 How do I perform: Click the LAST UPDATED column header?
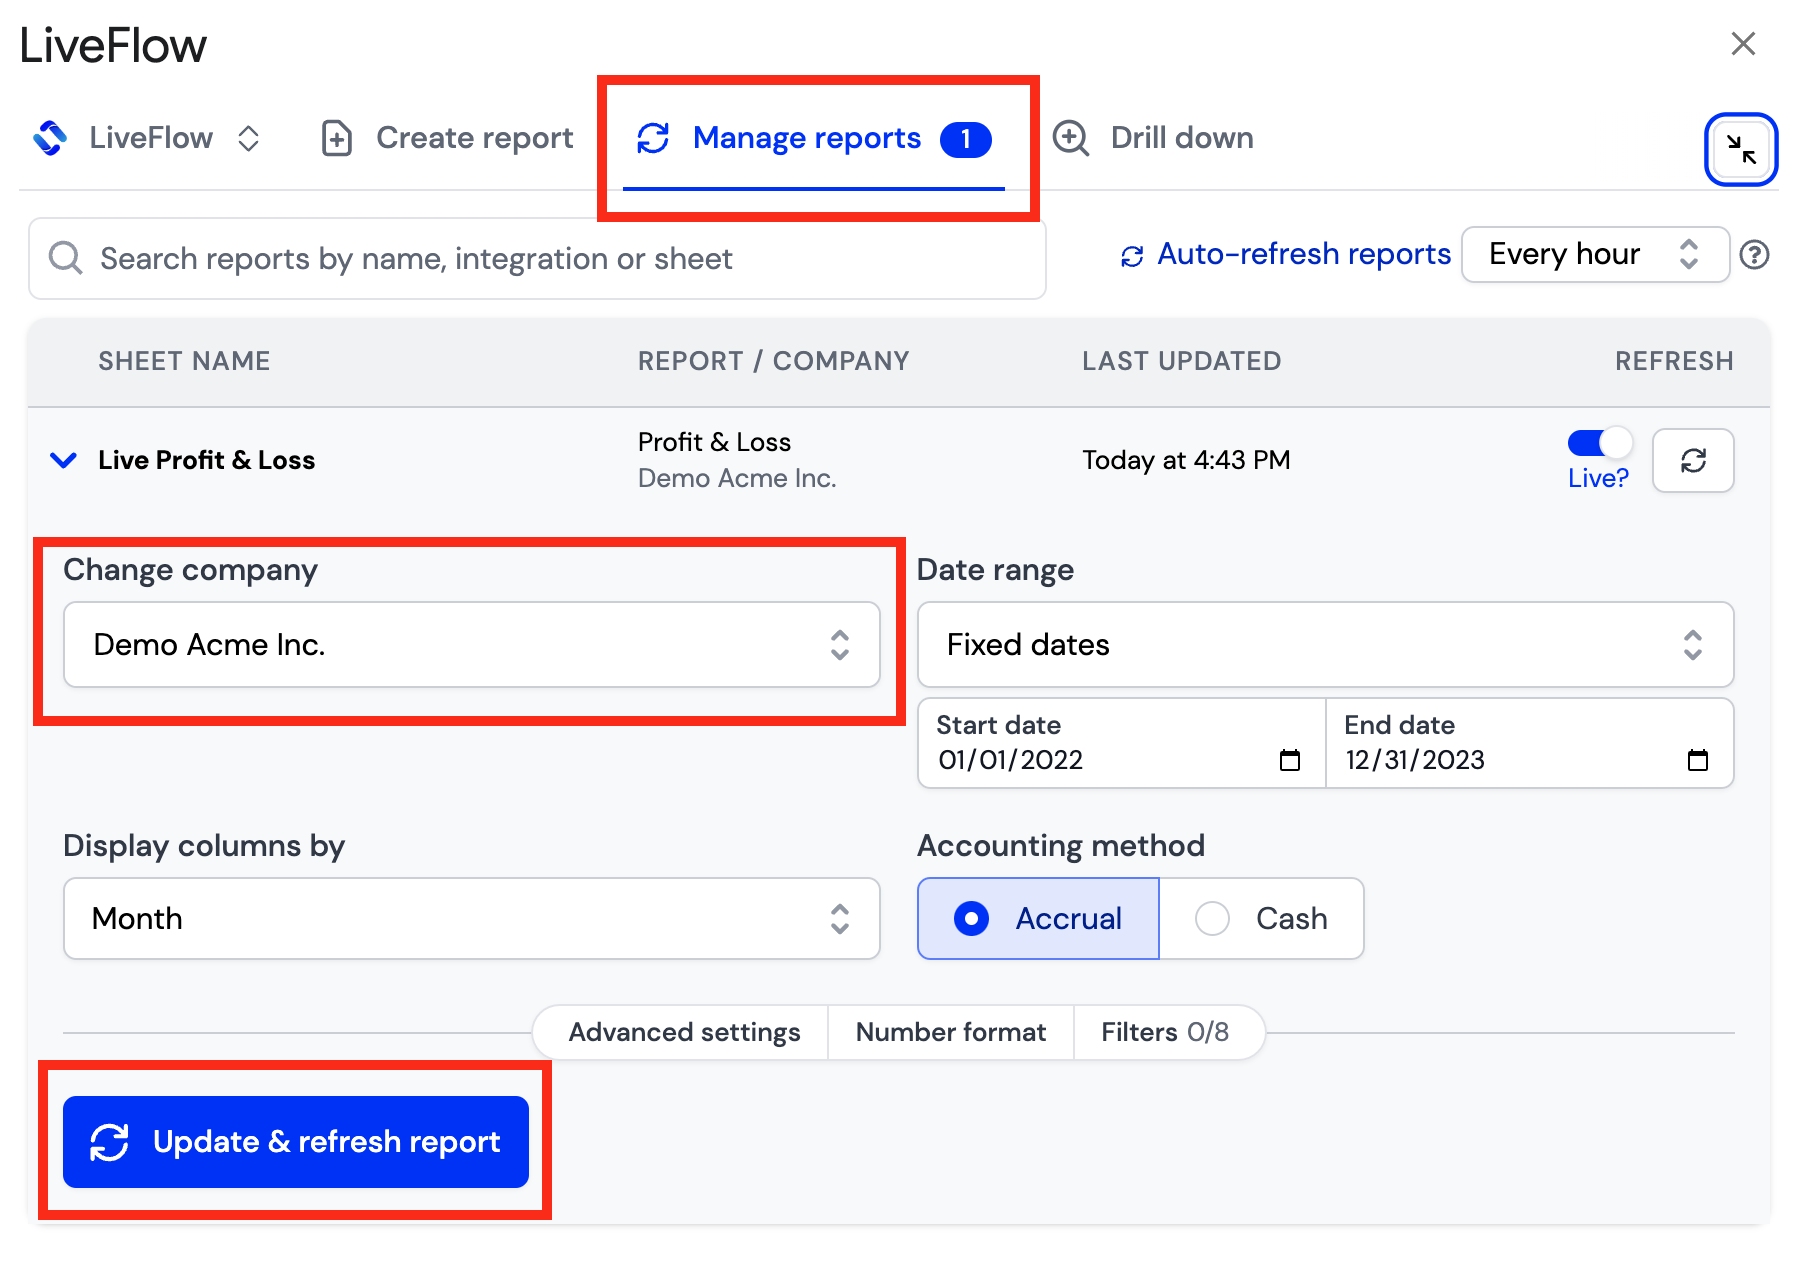point(1182,361)
